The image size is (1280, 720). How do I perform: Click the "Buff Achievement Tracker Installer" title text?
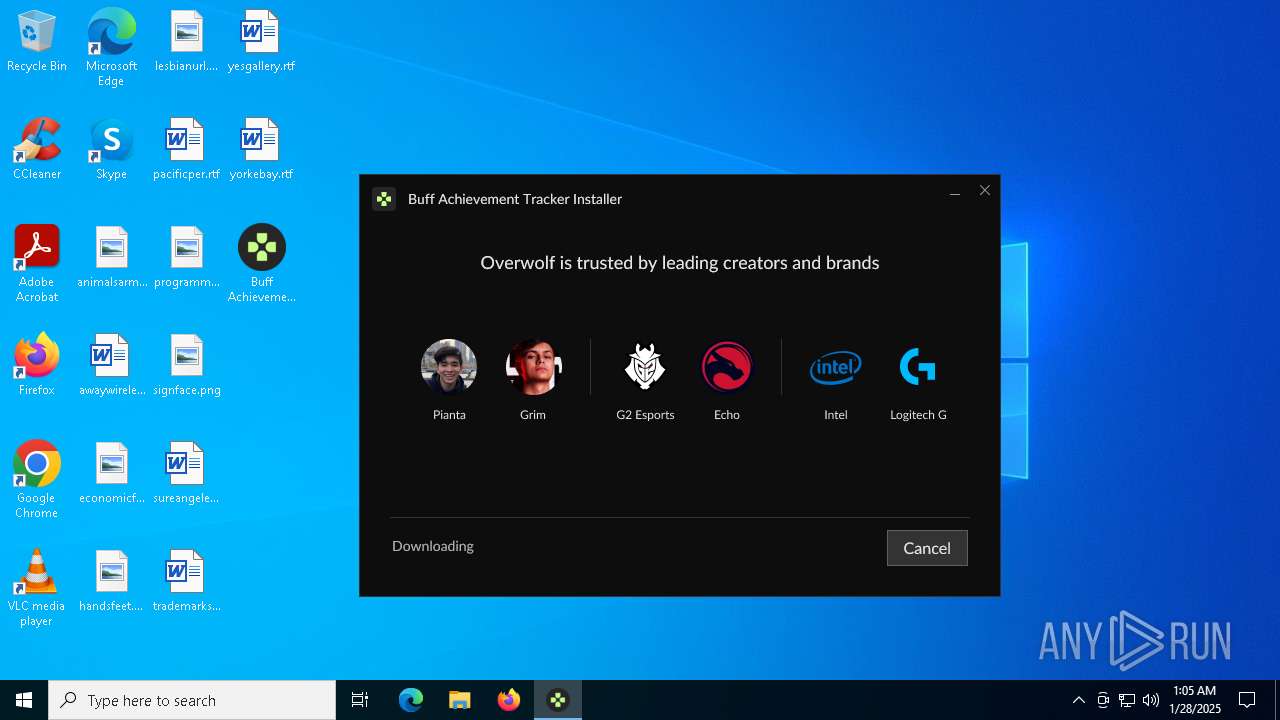pyautogui.click(x=515, y=199)
